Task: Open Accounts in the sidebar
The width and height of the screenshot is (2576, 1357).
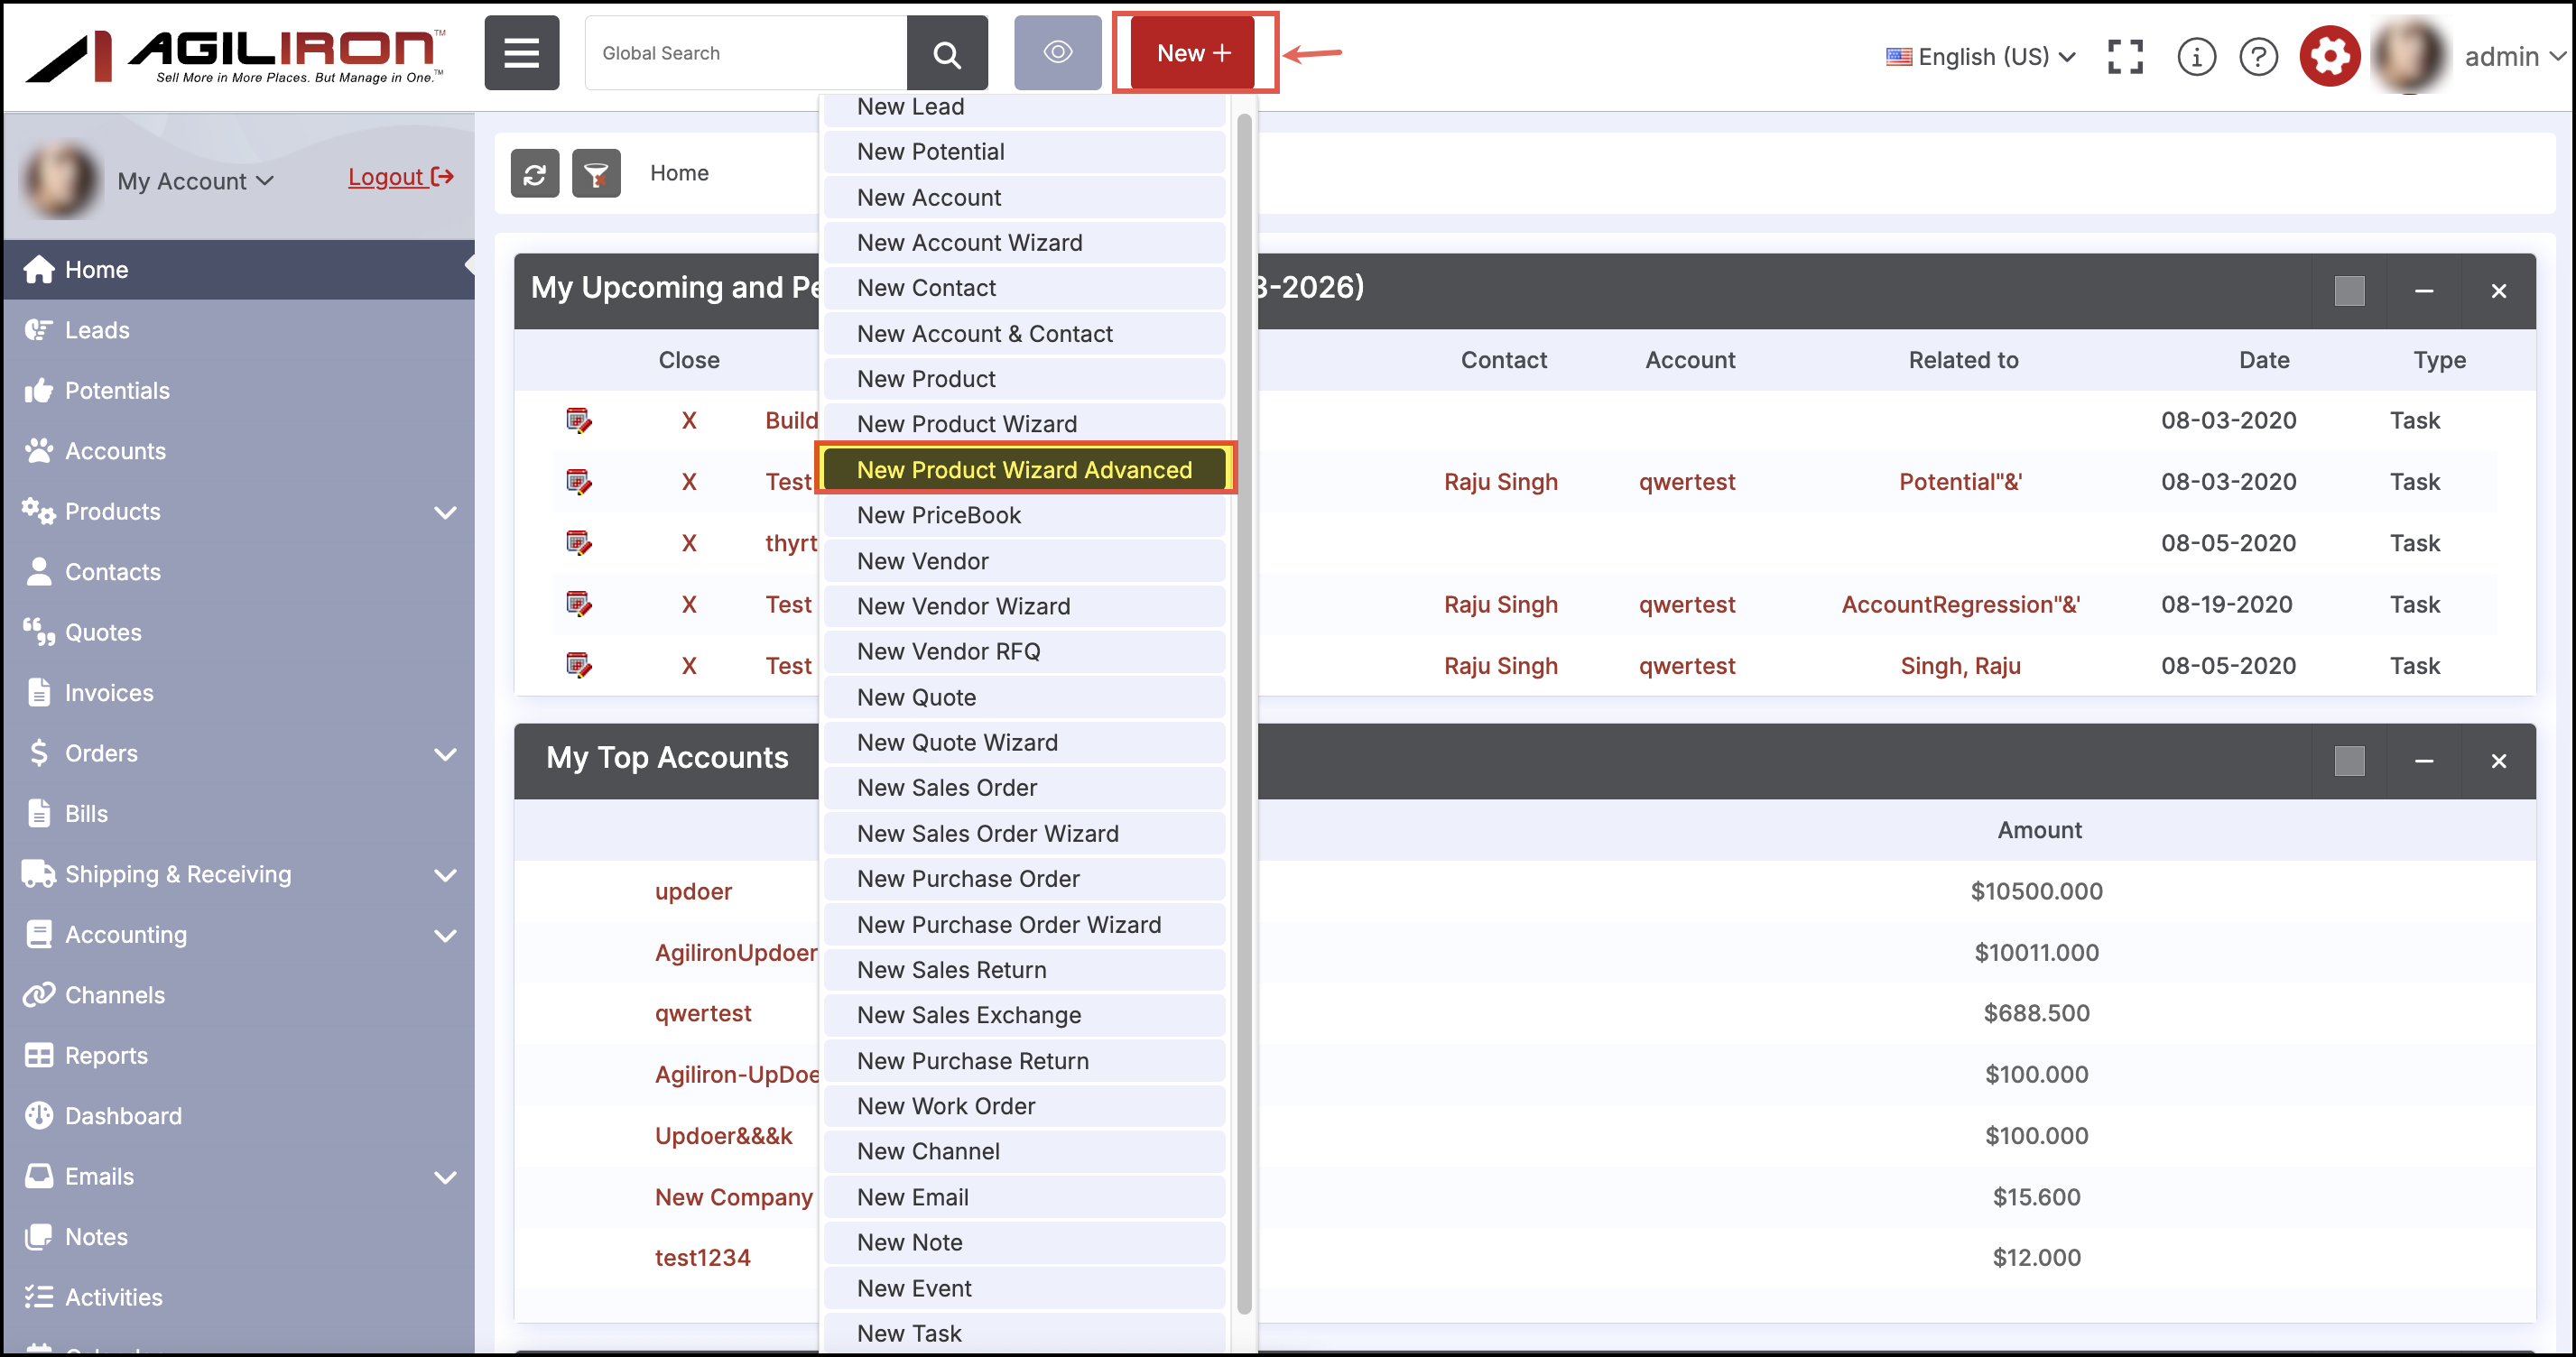Action: (x=238, y=451)
